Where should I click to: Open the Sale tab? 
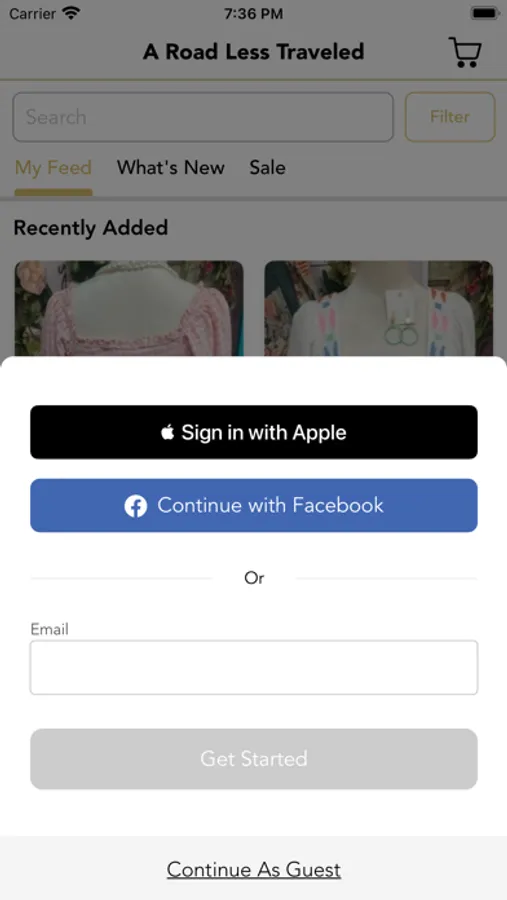(x=267, y=168)
